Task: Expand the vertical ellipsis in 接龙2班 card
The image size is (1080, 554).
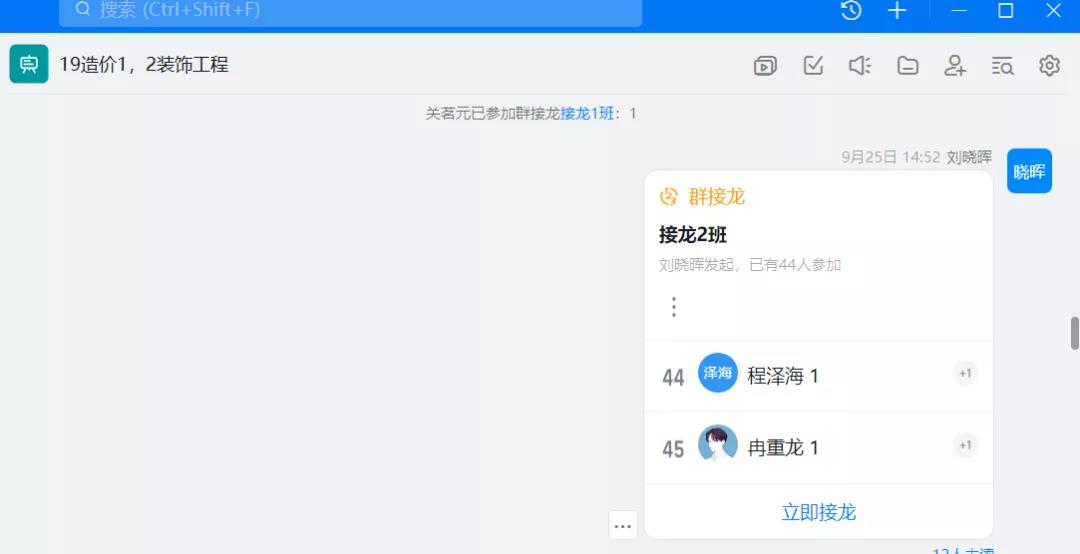Action: click(674, 307)
